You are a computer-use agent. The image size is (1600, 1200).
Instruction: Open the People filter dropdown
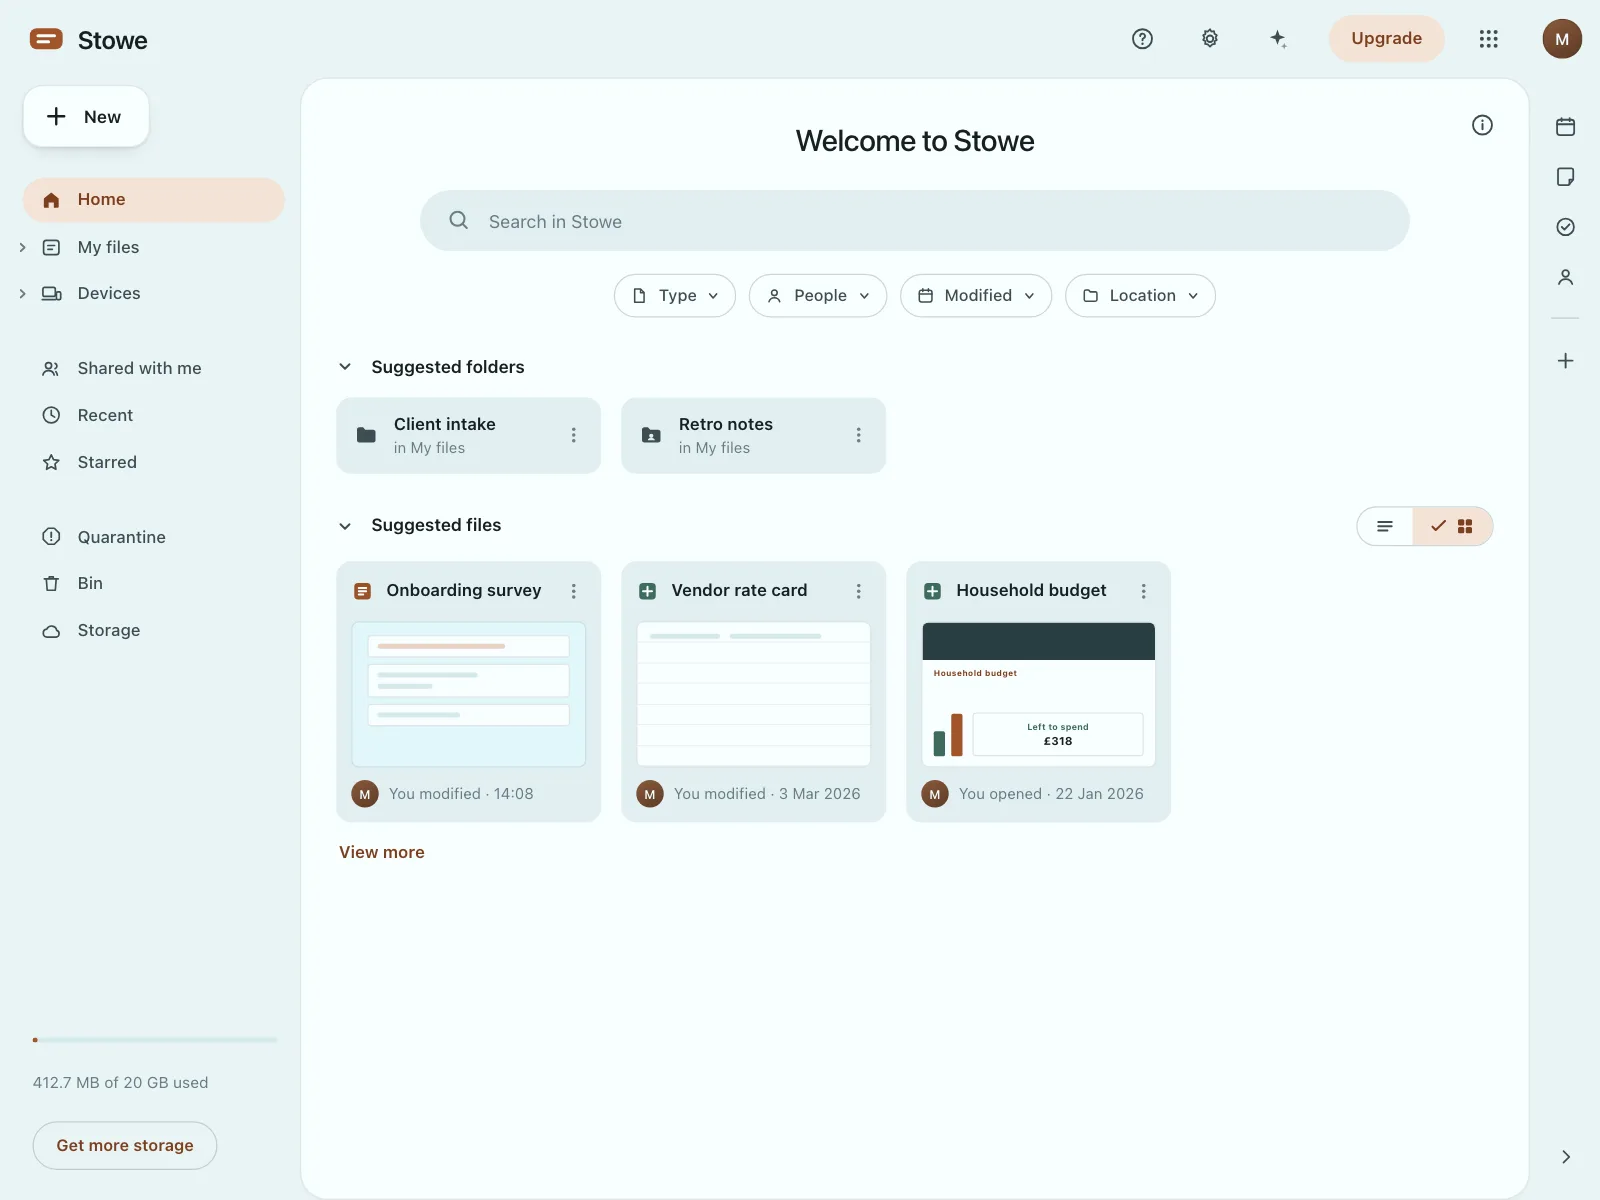pos(818,296)
